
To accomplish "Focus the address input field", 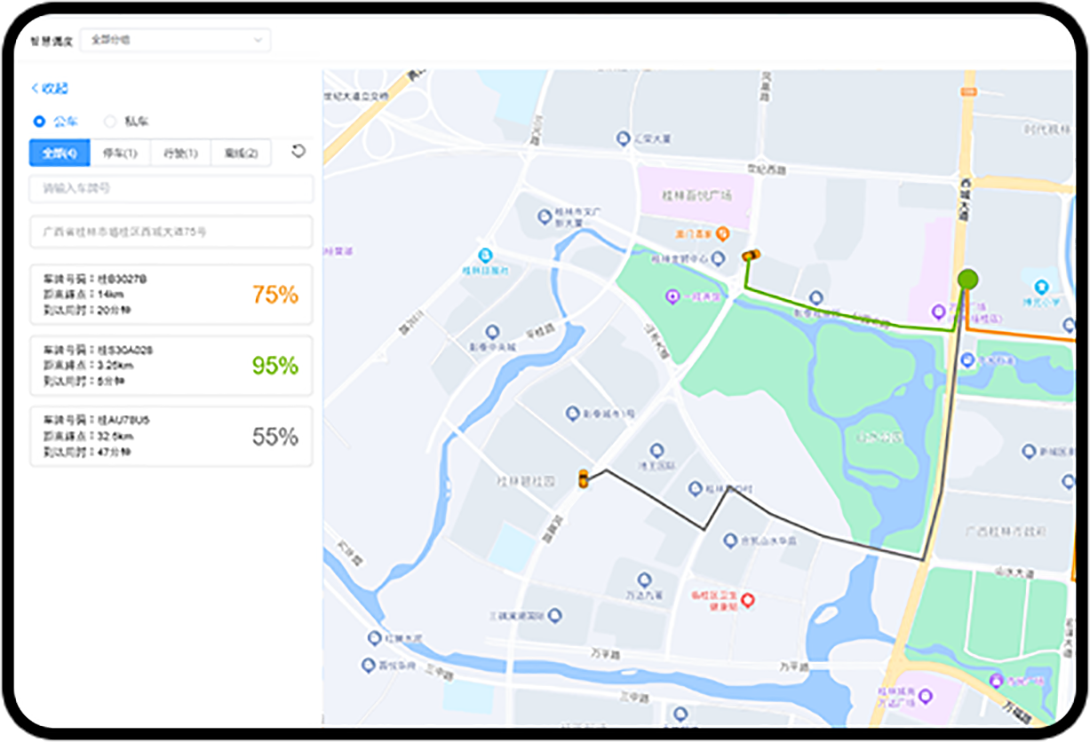I will click(x=171, y=232).
